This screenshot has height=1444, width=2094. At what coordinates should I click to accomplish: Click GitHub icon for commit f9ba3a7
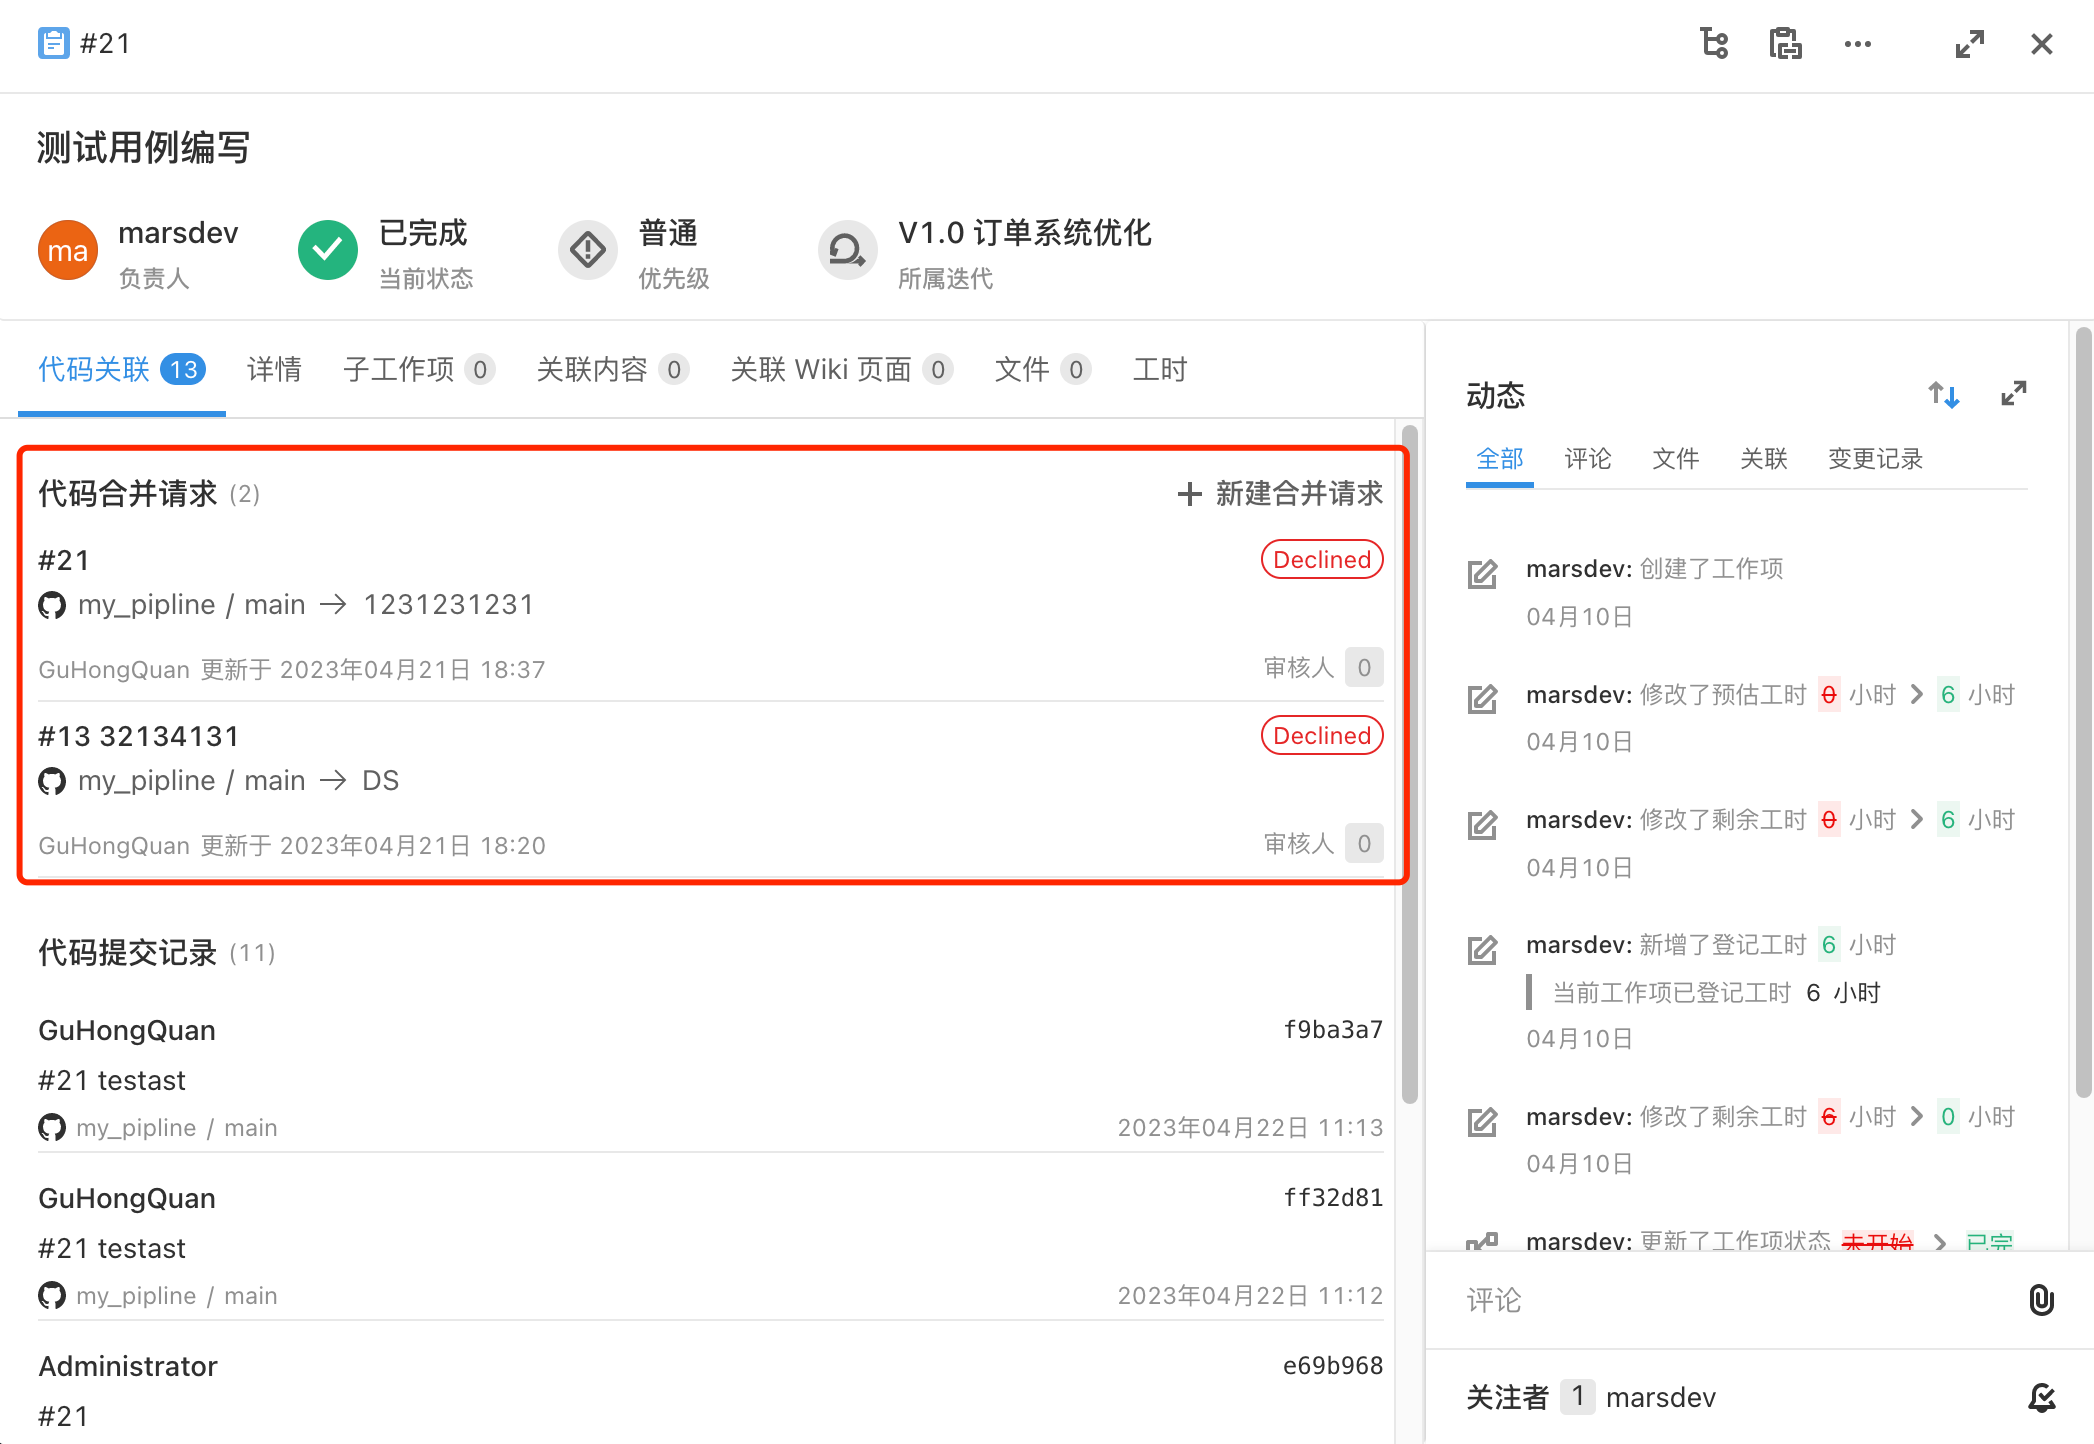(52, 1128)
